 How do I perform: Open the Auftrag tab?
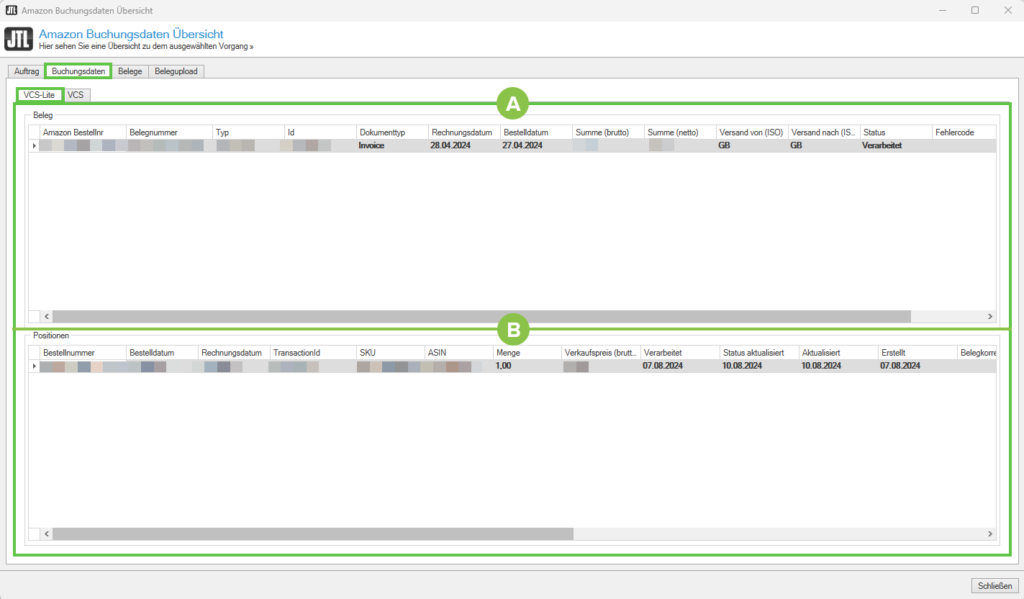[26, 72]
